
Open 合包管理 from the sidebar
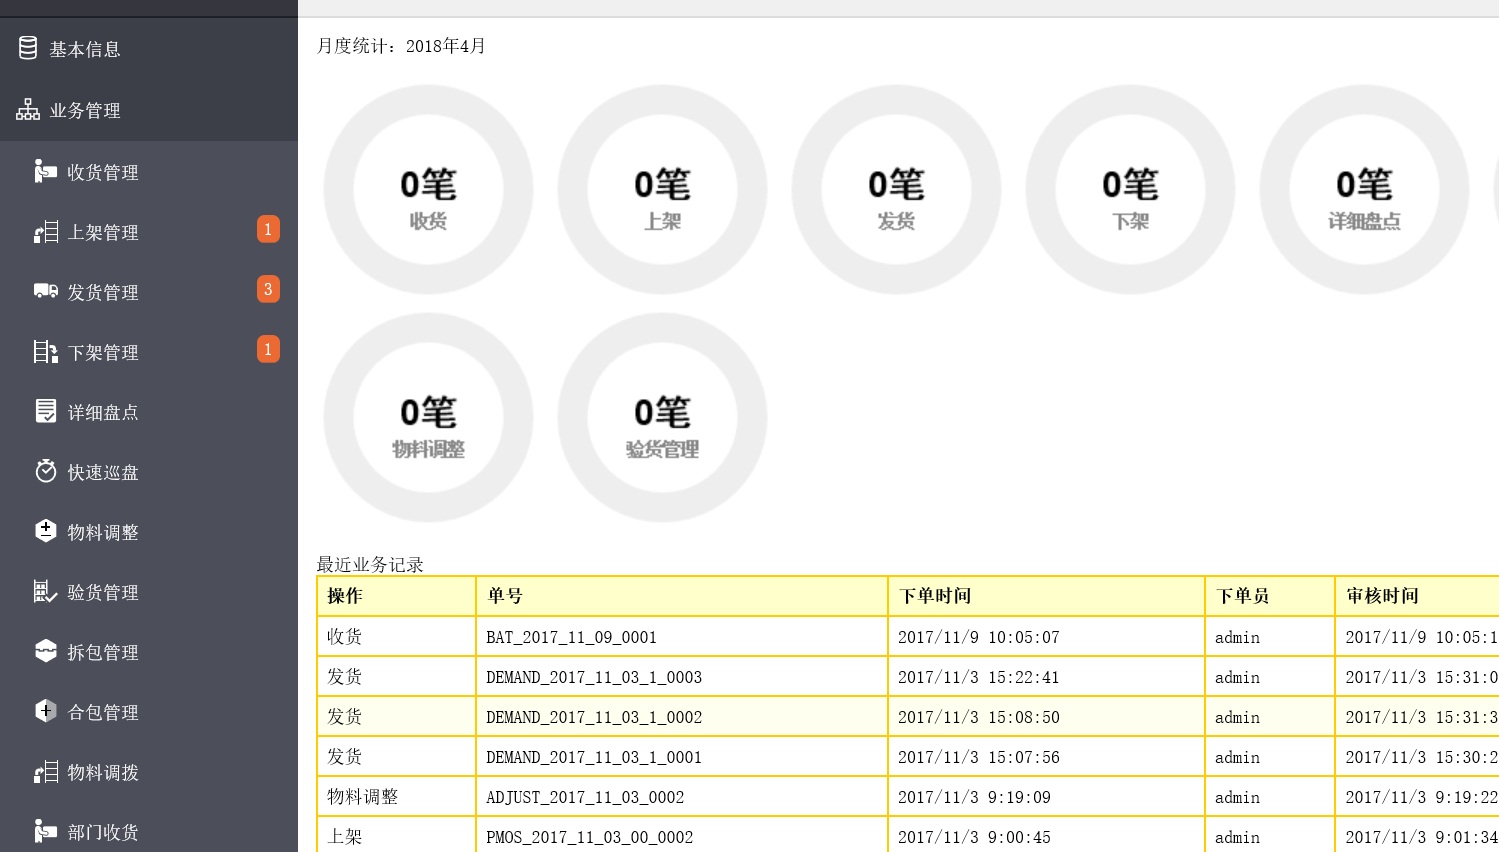pos(102,712)
